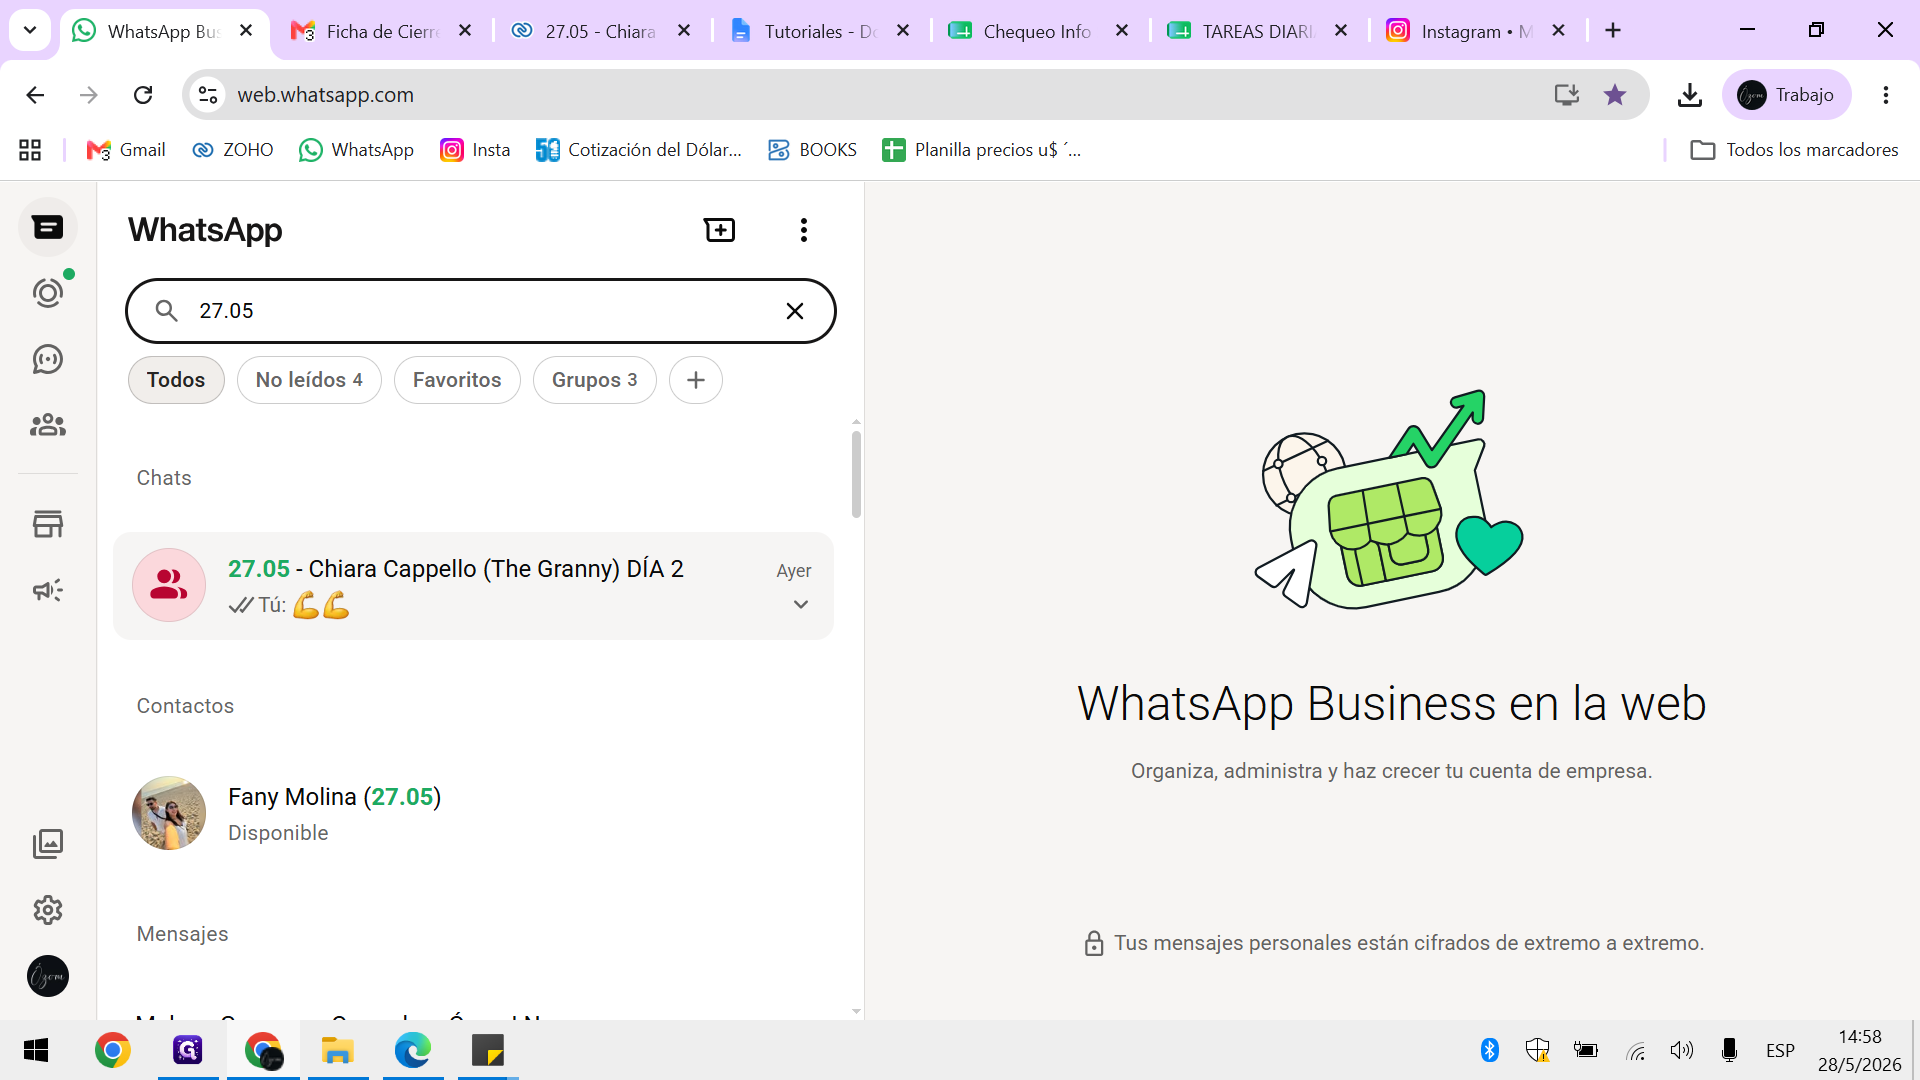1920x1080 pixels.
Task: Add a new chat filter list
Action: (x=696, y=380)
